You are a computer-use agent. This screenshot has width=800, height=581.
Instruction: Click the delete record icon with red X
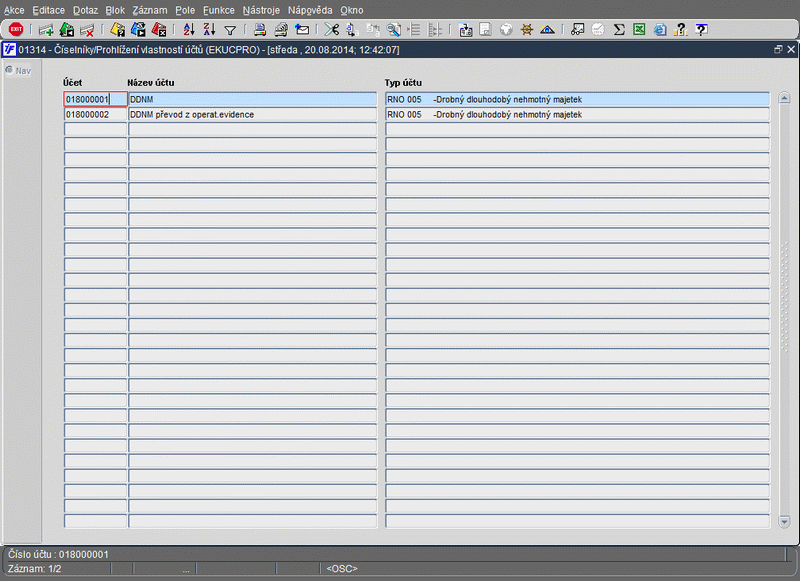(87, 30)
